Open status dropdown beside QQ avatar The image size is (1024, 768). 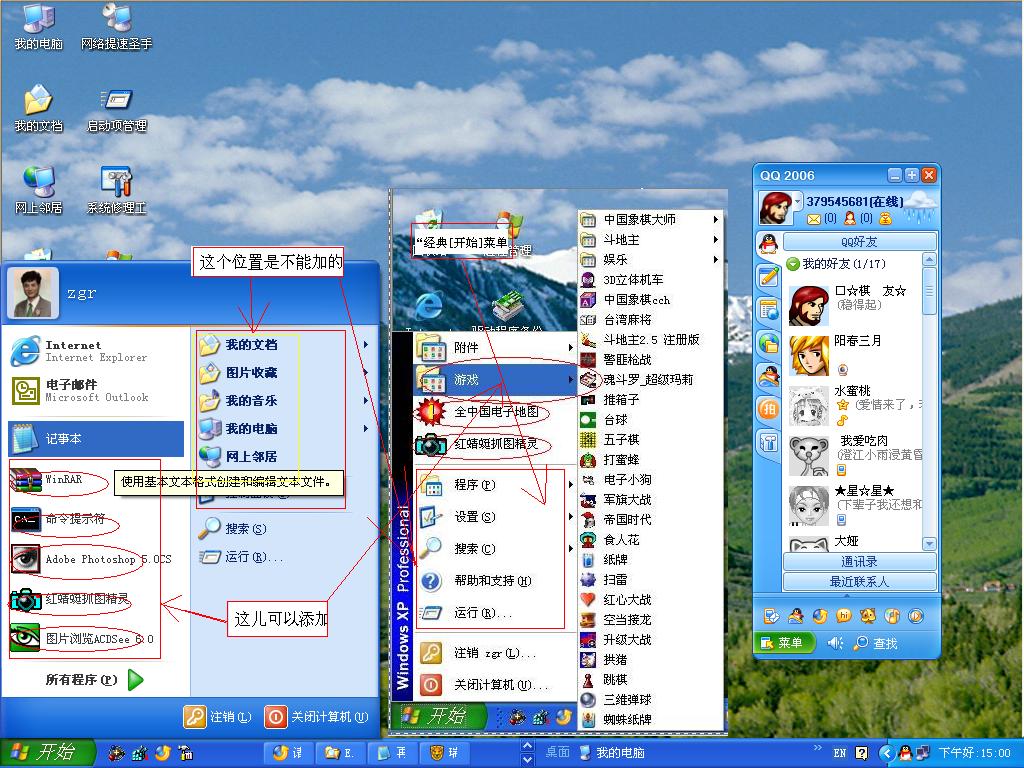(797, 200)
